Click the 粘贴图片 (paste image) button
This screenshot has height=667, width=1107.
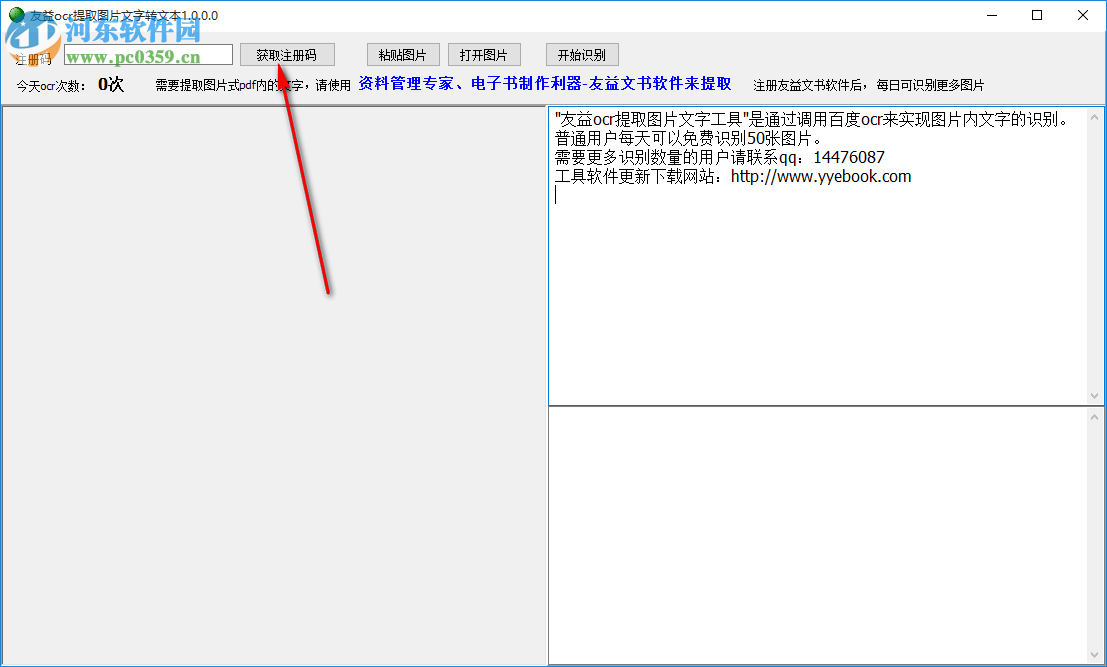pyautogui.click(x=403, y=54)
